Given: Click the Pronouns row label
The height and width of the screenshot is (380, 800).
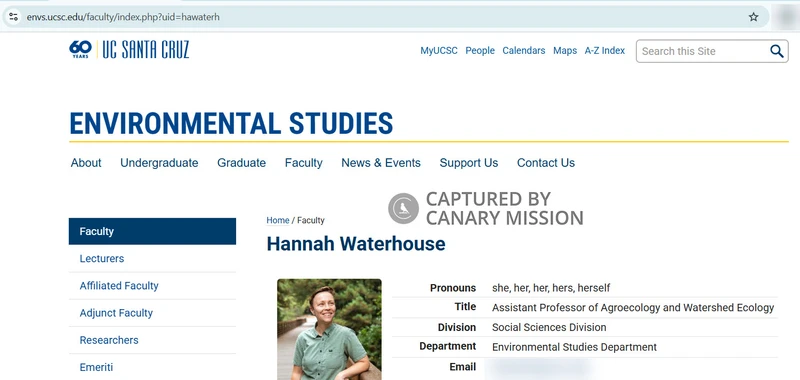Looking at the screenshot, I should pyautogui.click(x=453, y=288).
